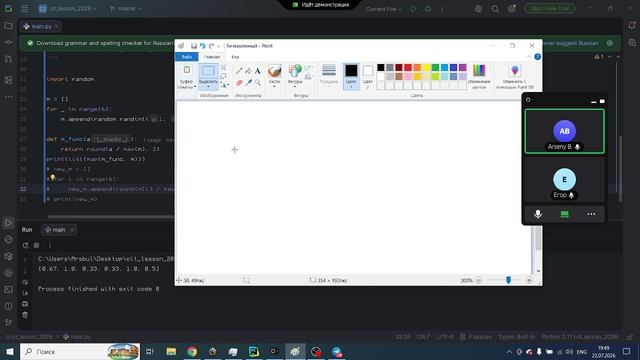640x360 pixels.
Task: Open Paint File tab
Action: click(x=187, y=57)
